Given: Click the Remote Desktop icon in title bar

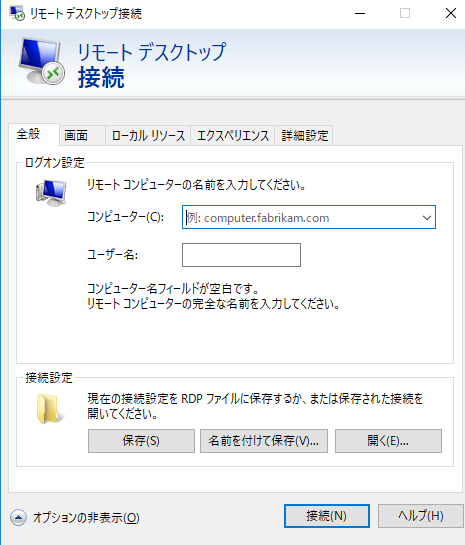Looking at the screenshot, I should [17, 13].
